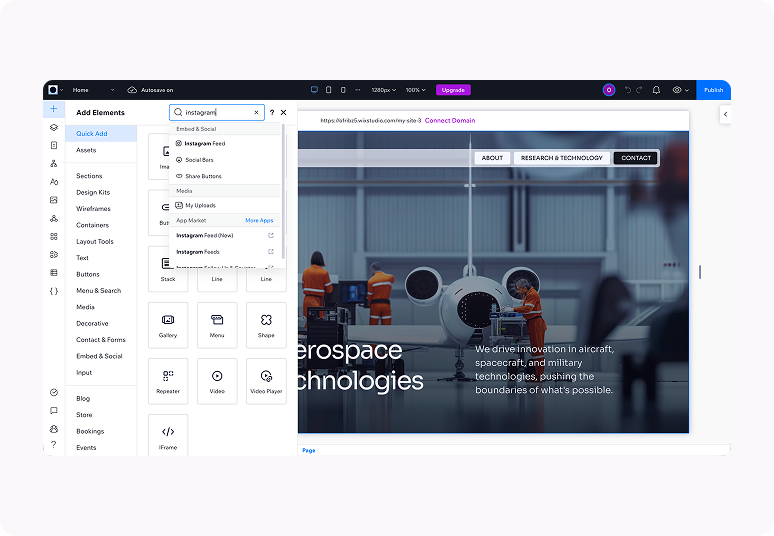The image size is (774, 536).
Task: Choose Instagram Feed search result
Action: [225, 144]
